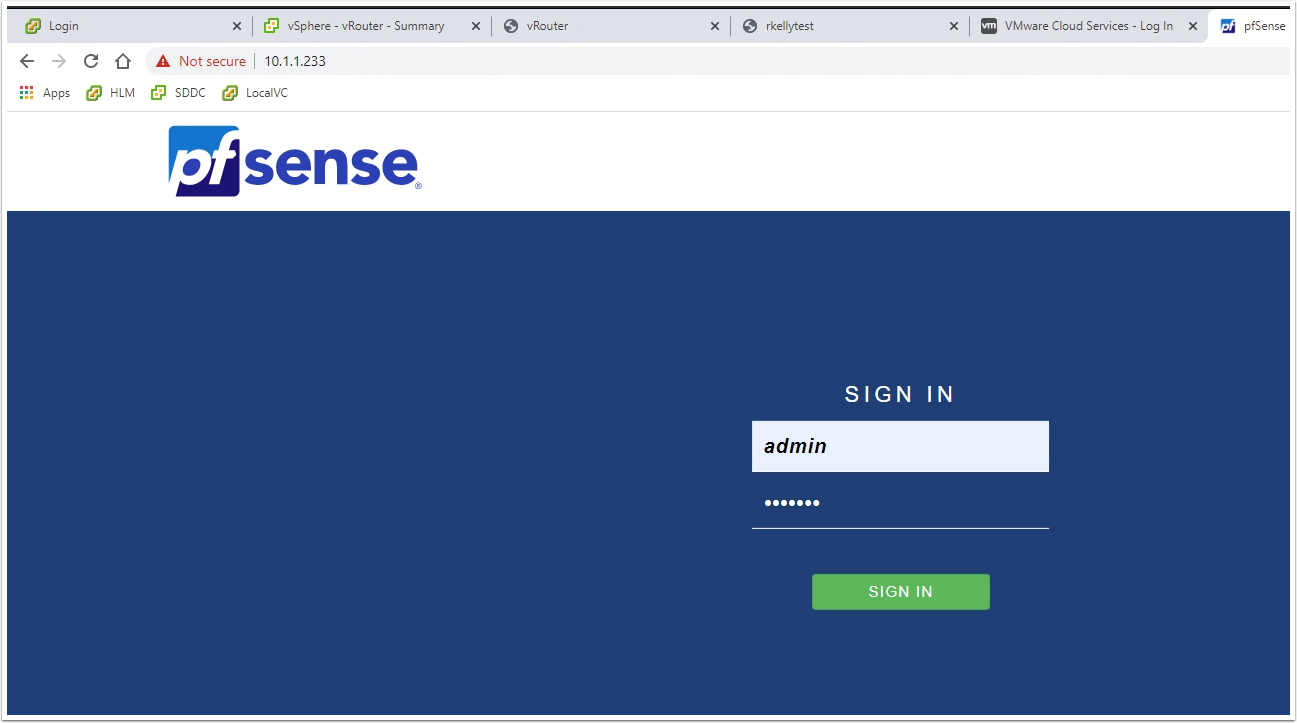Click the address bar showing 10.1.1.233
The height and width of the screenshot is (723, 1297).
coord(717,61)
